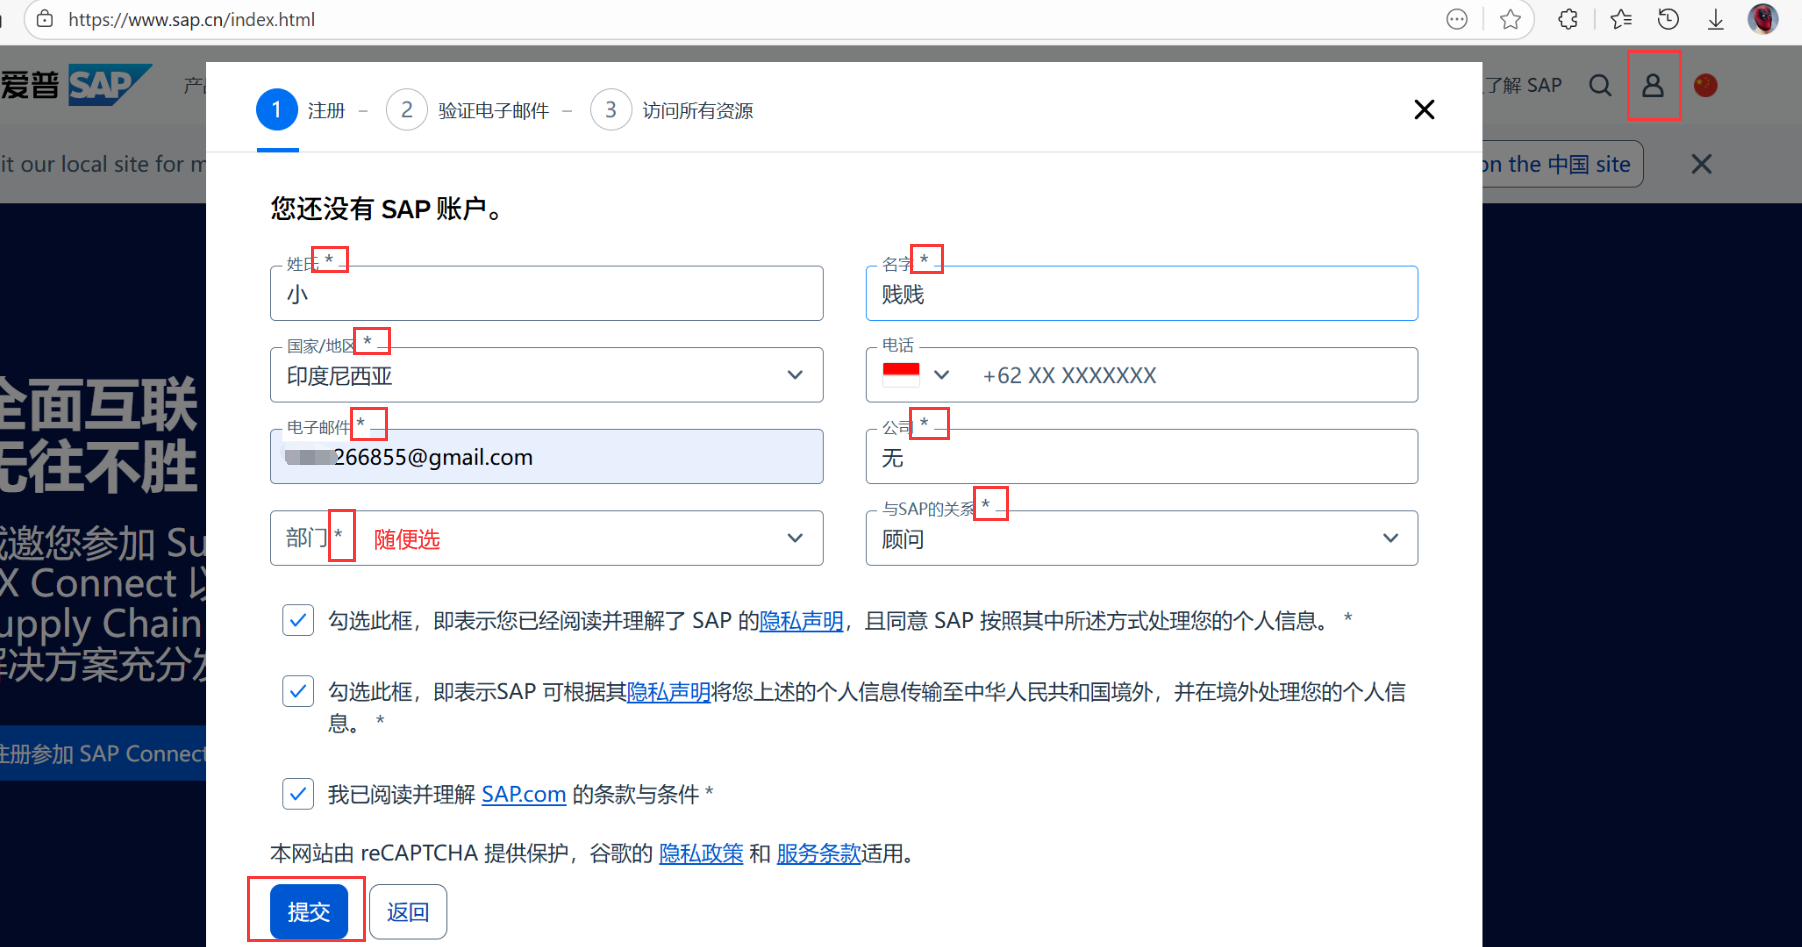
Task: Click the SAP logo in header
Action: [110, 85]
